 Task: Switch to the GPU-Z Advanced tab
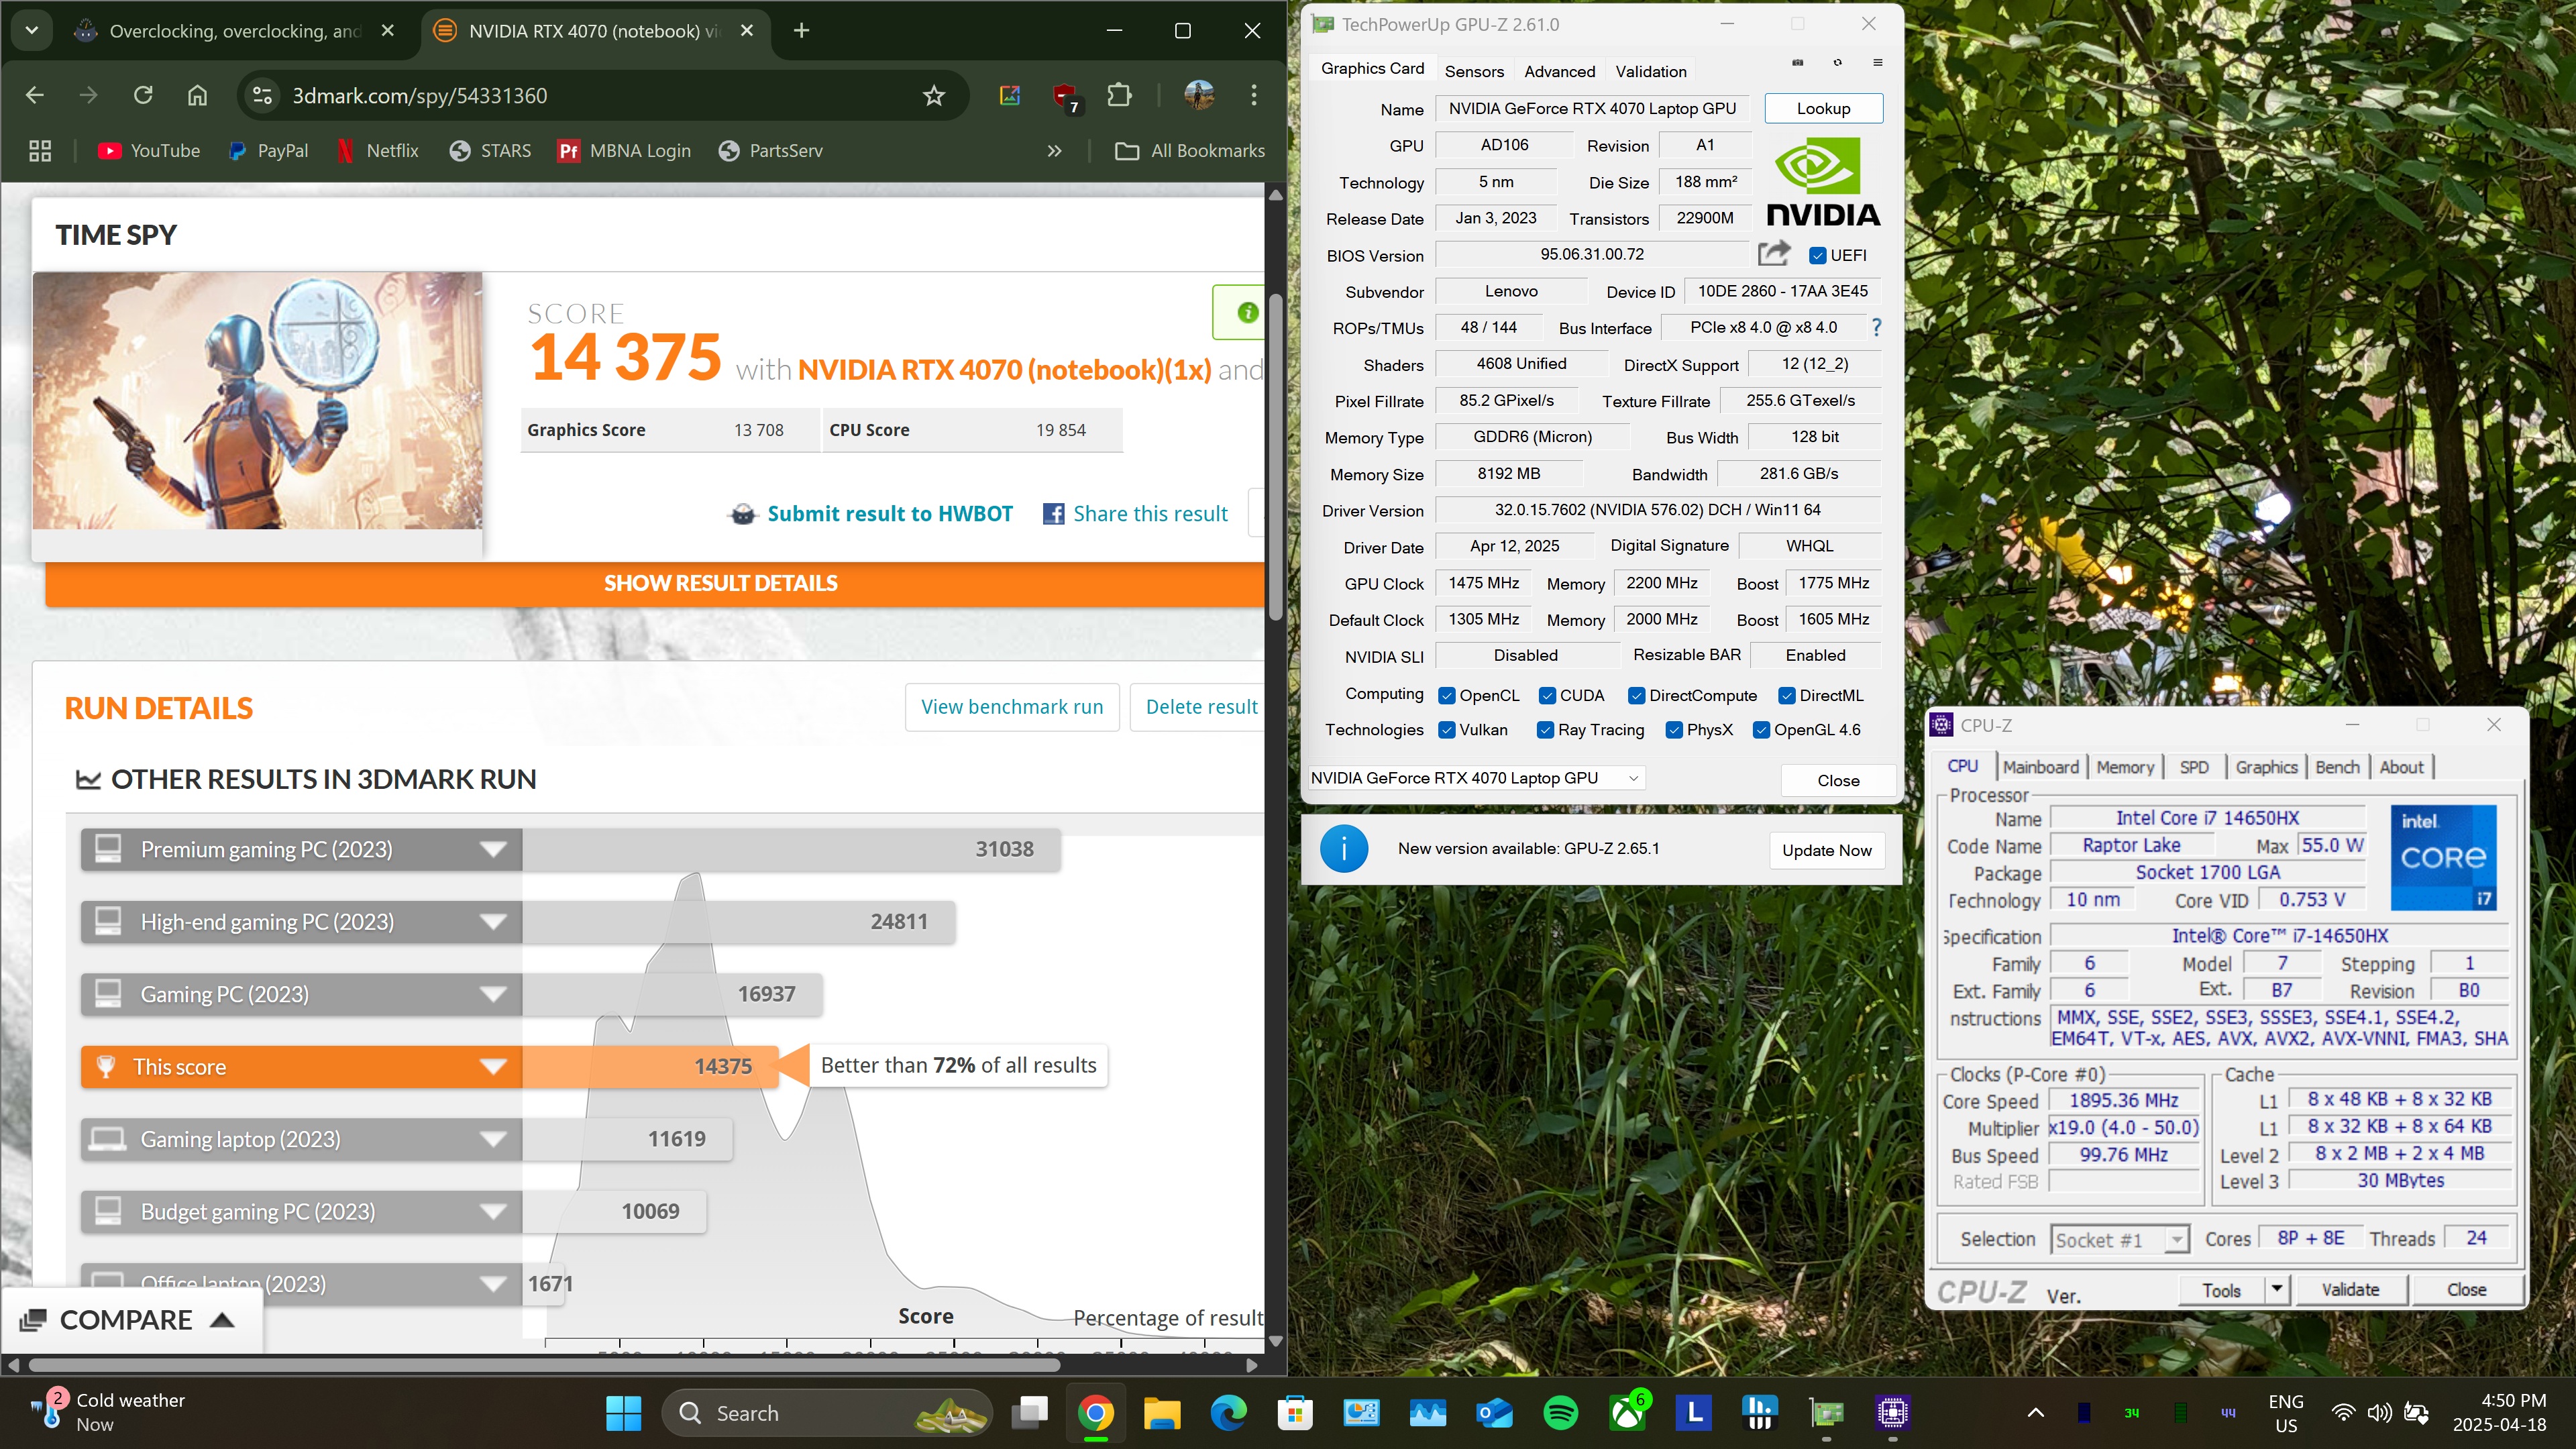1559,71
